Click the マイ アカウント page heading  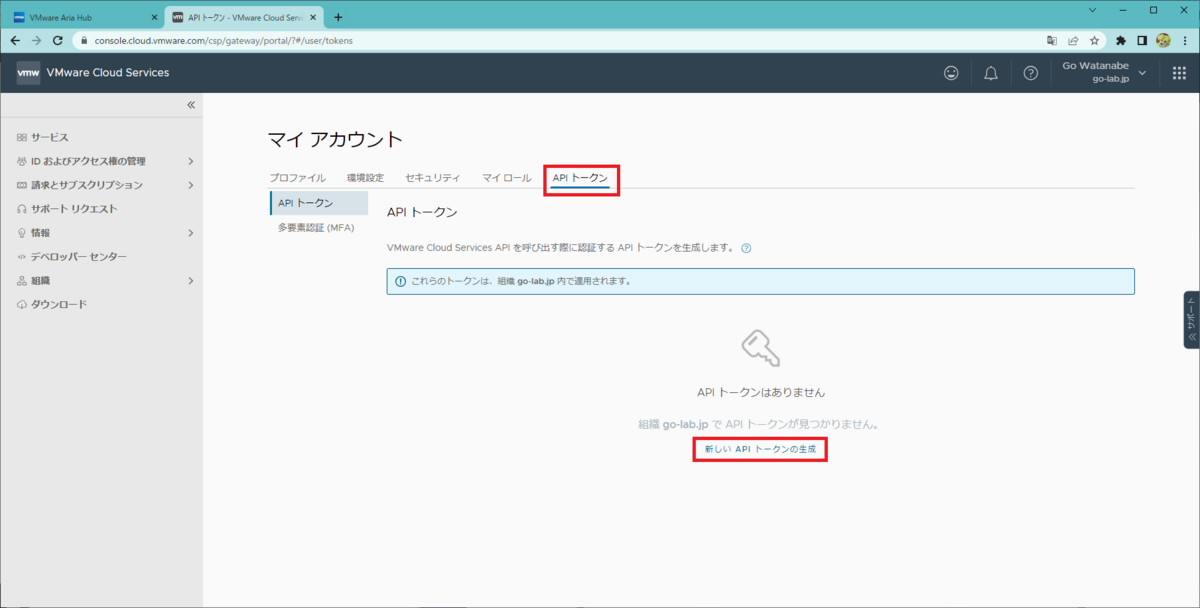coord(335,139)
